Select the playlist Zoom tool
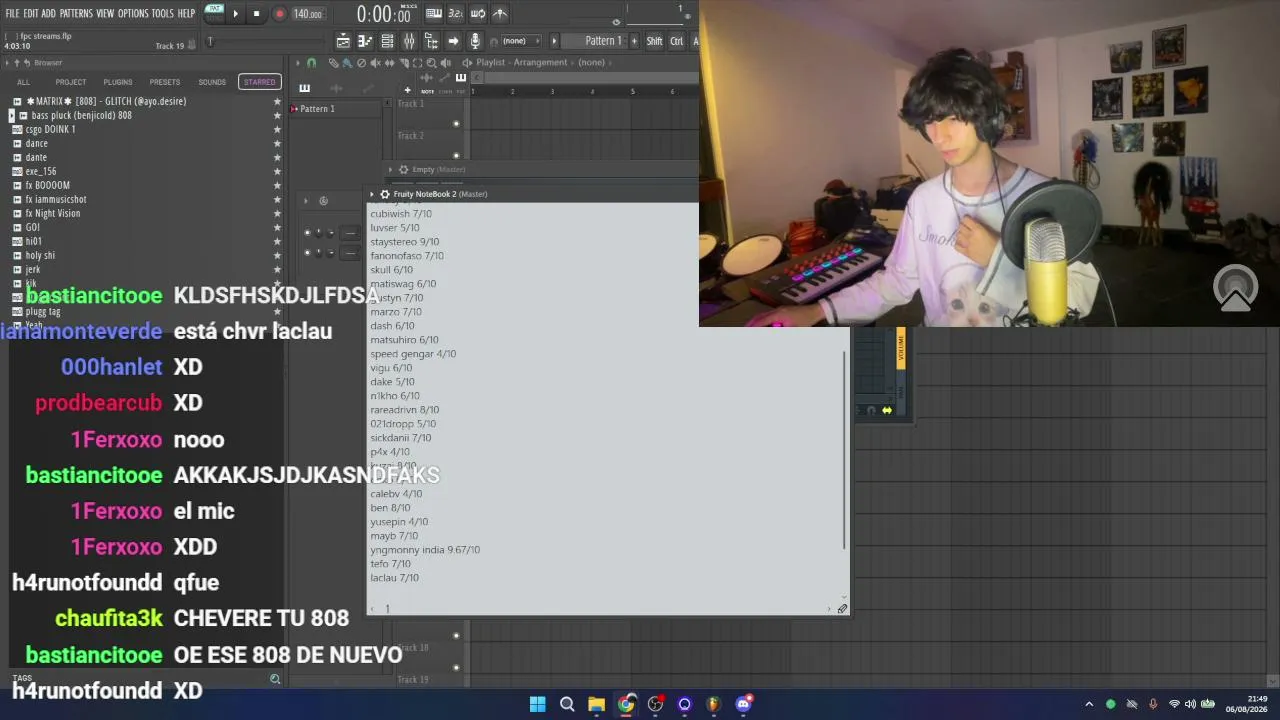The width and height of the screenshot is (1280, 720). coord(431,63)
